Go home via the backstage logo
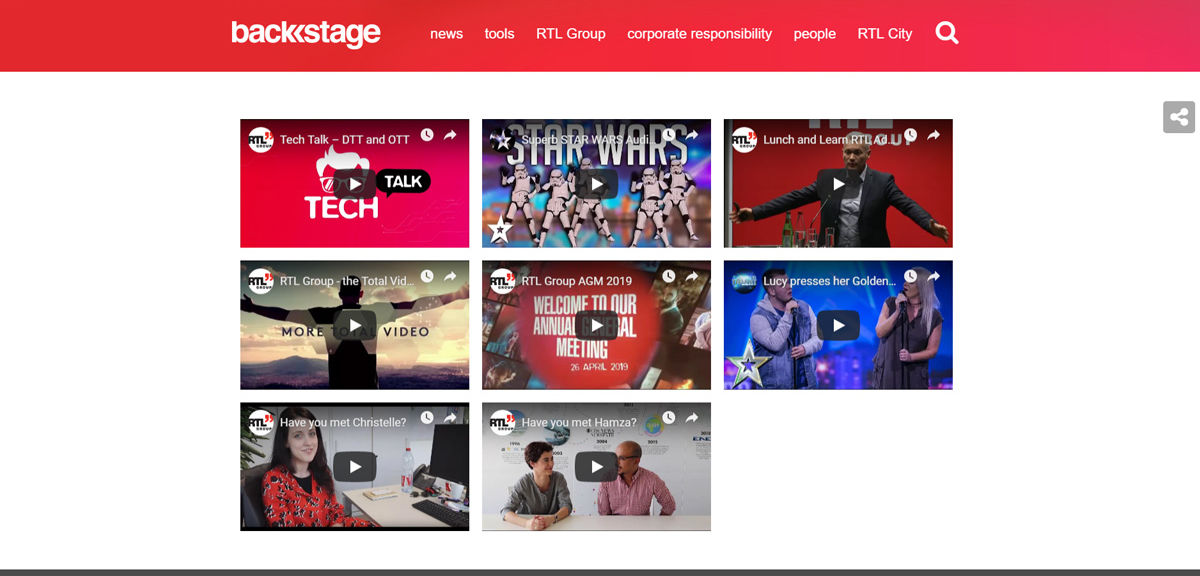The height and width of the screenshot is (576, 1200). pyautogui.click(x=306, y=33)
